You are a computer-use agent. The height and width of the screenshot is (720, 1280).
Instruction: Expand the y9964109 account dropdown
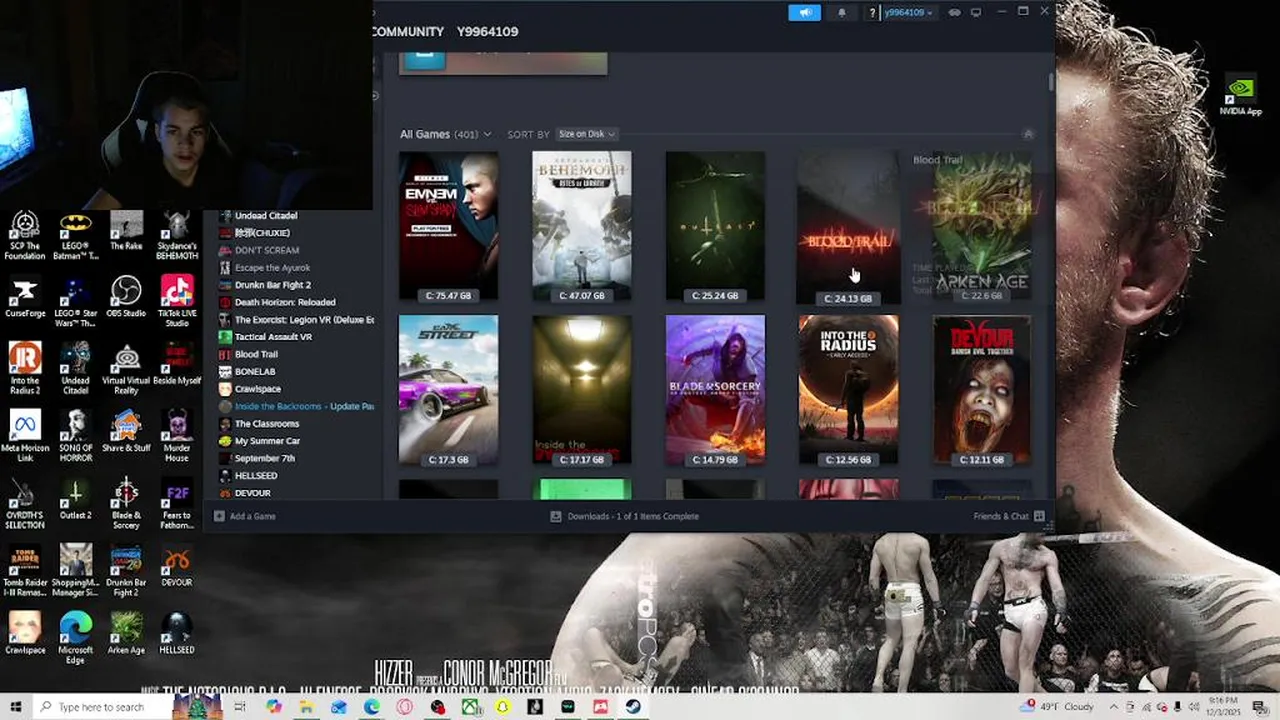(908, 12)
